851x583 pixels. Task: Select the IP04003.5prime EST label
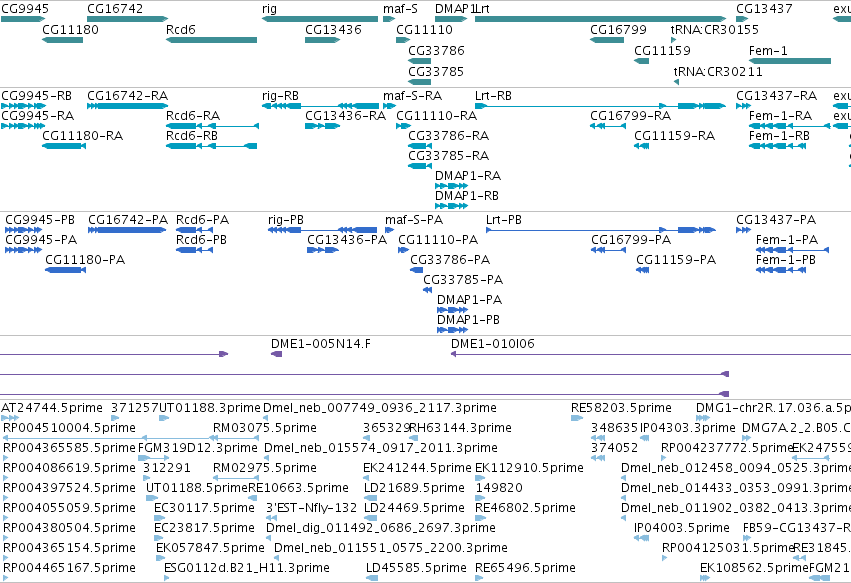click(x=682, y=528)
